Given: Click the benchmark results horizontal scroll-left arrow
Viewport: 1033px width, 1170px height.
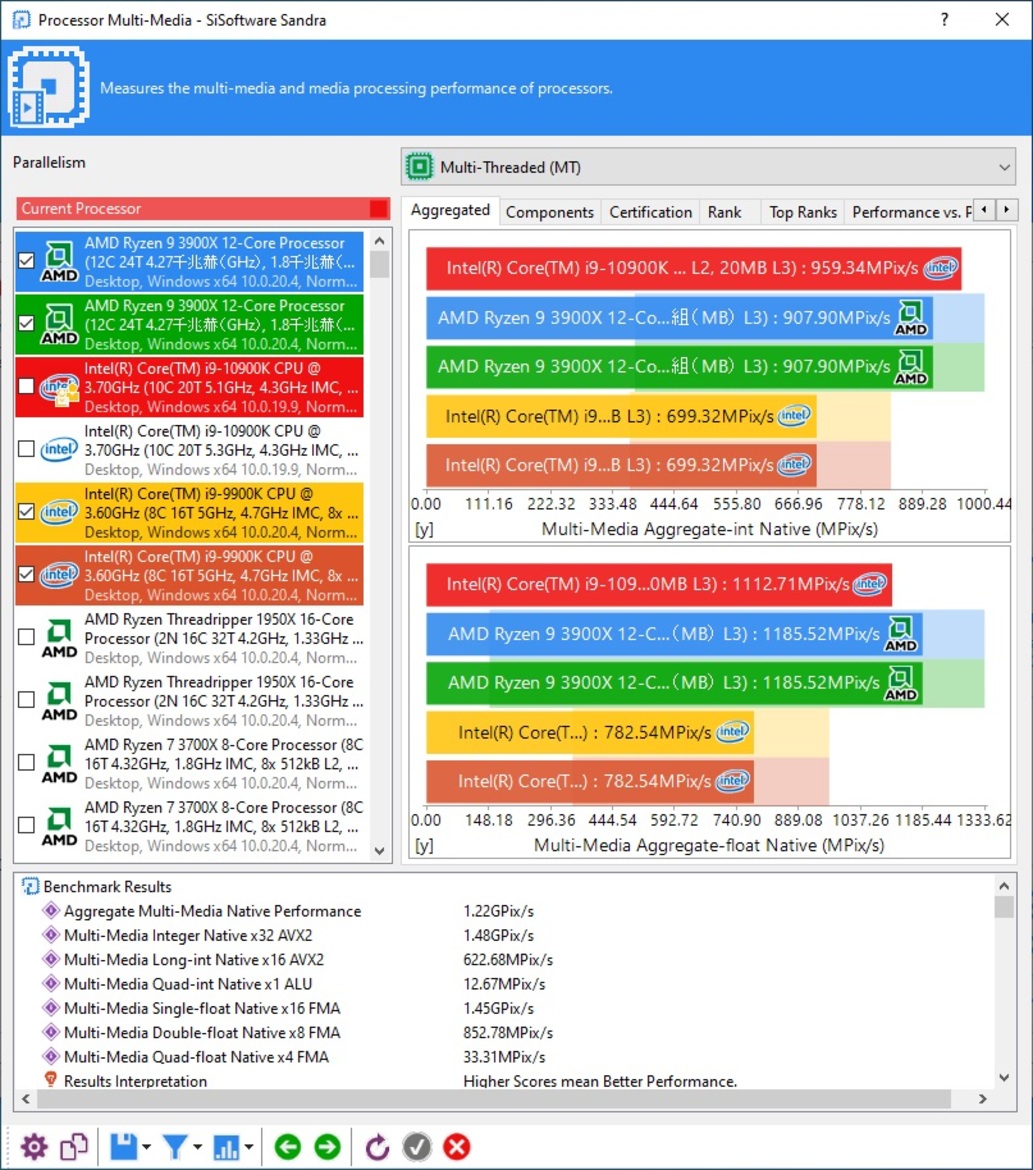Looking at the screenshot, I should point(26,1098).
